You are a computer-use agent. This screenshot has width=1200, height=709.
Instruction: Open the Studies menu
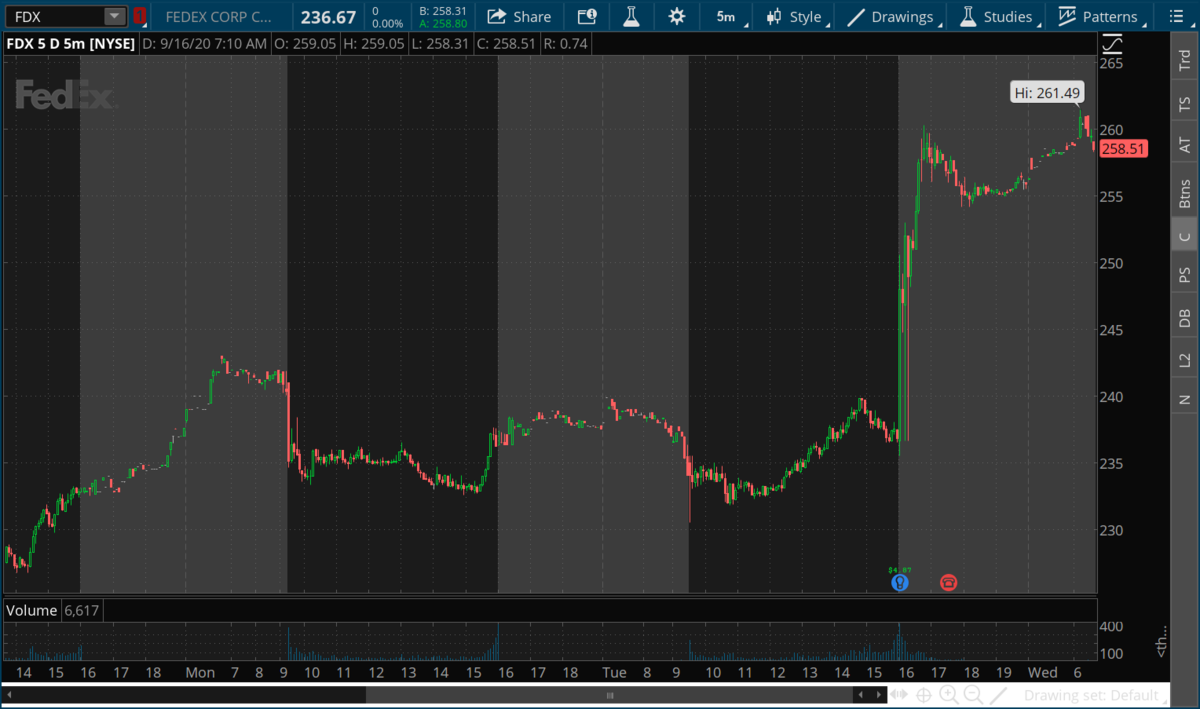(x=996, y=17)
